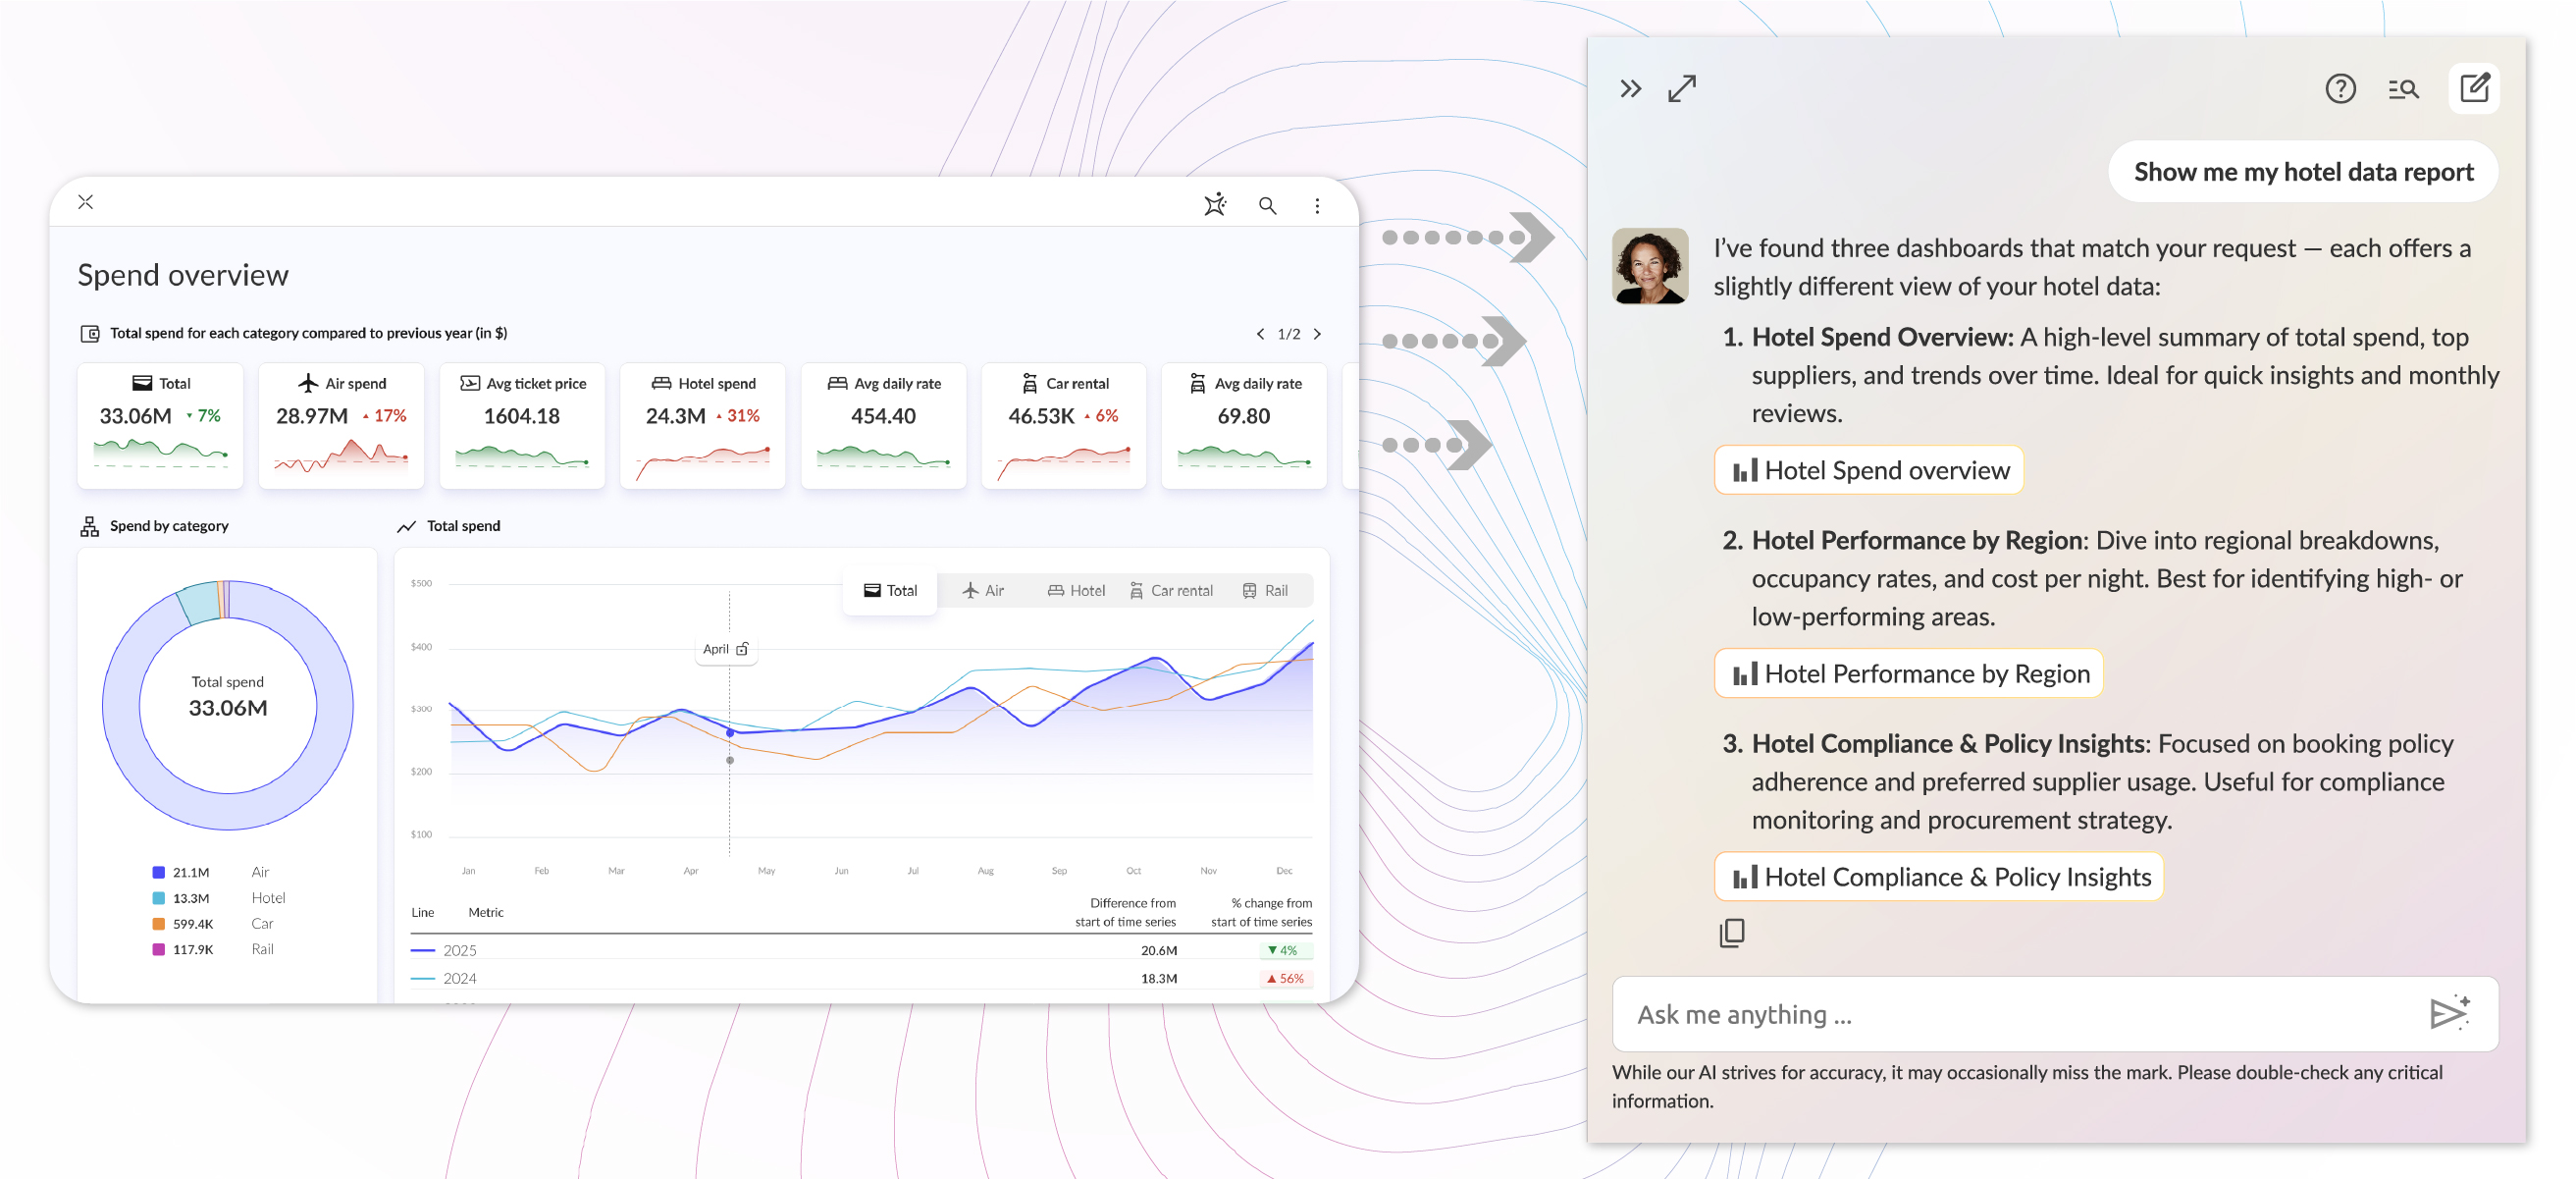Click the AI sparkle star icon
The width and height of the screenshot is (2576, 1179).
(x=1214, y=205)
